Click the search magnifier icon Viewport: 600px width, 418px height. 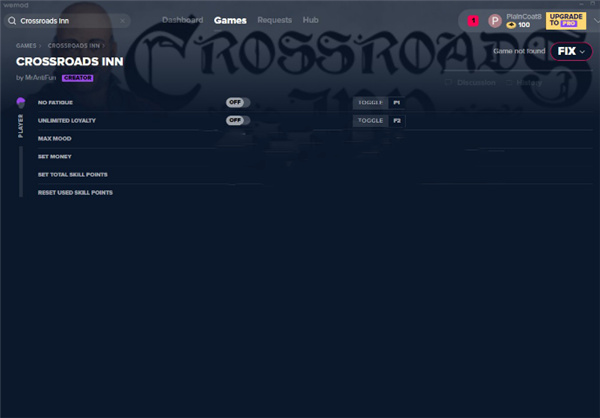12,21
